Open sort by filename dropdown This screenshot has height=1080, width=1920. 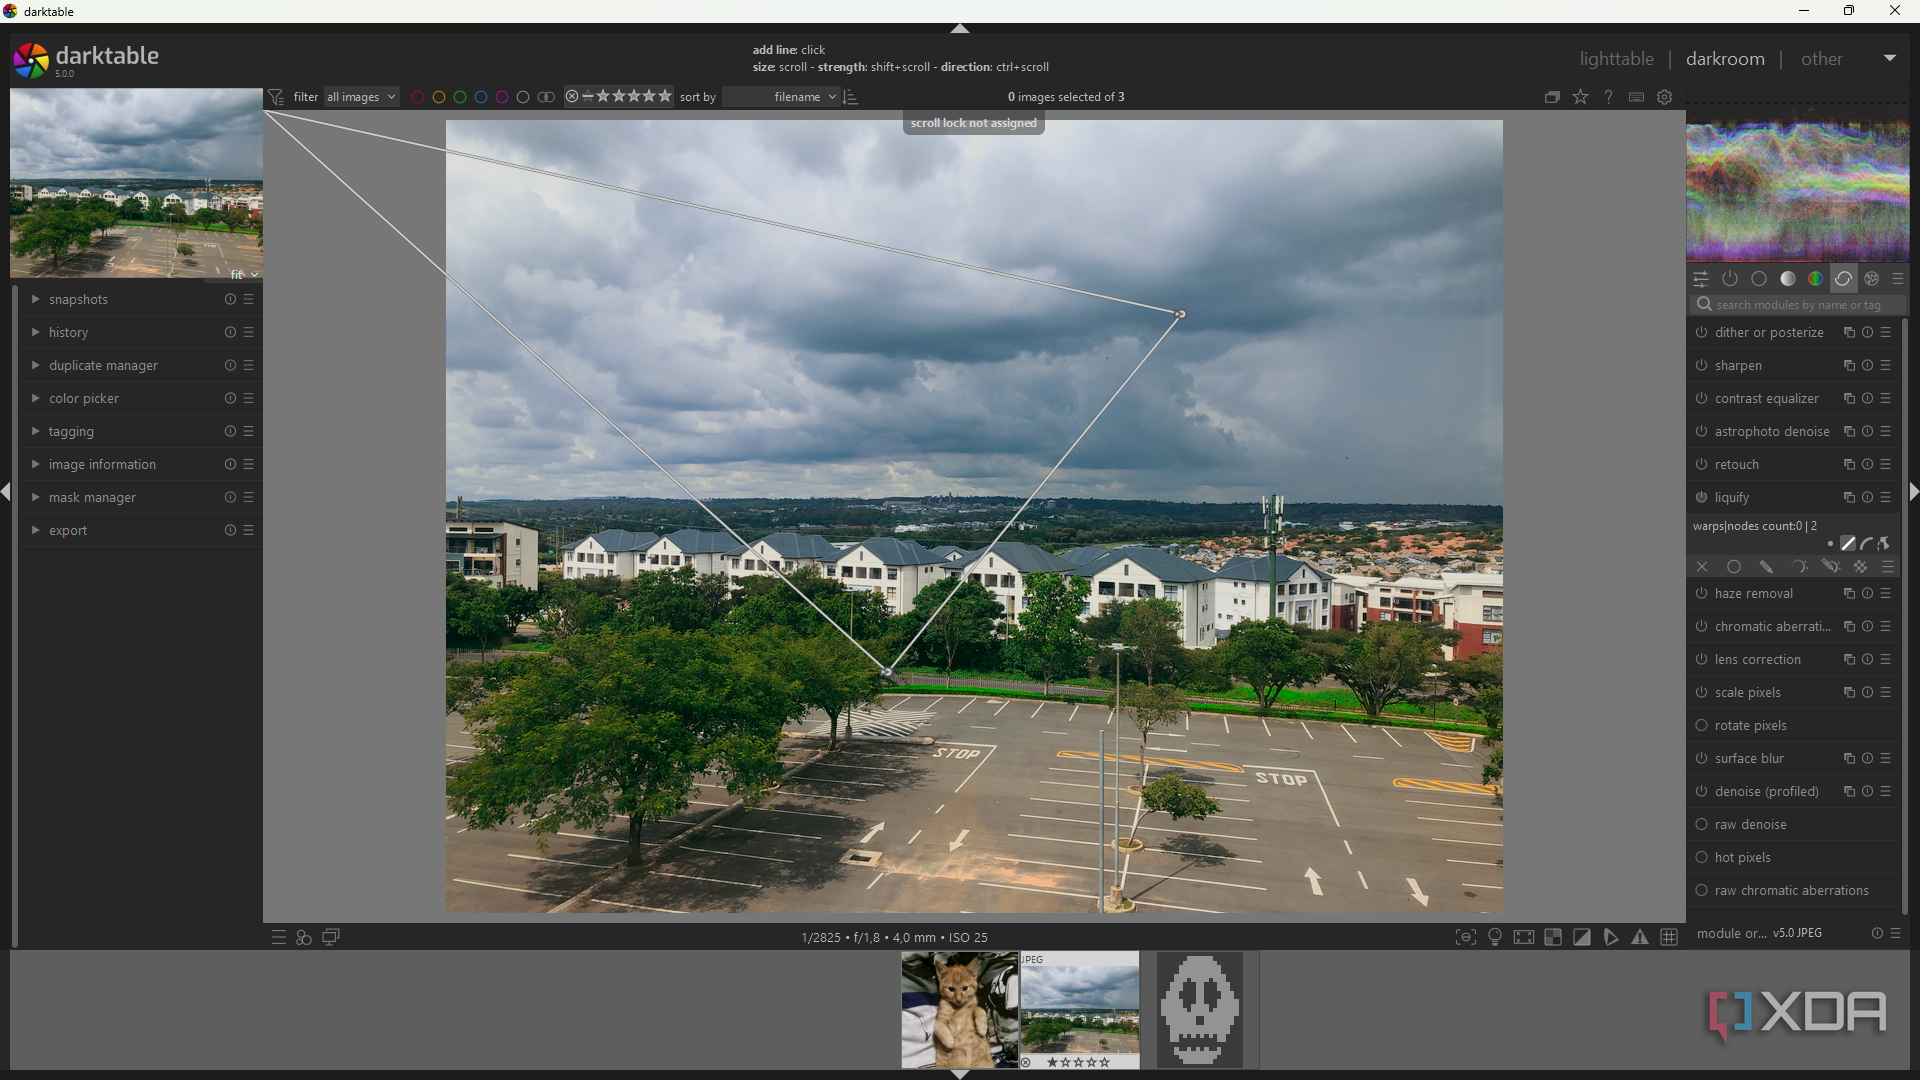781,97
